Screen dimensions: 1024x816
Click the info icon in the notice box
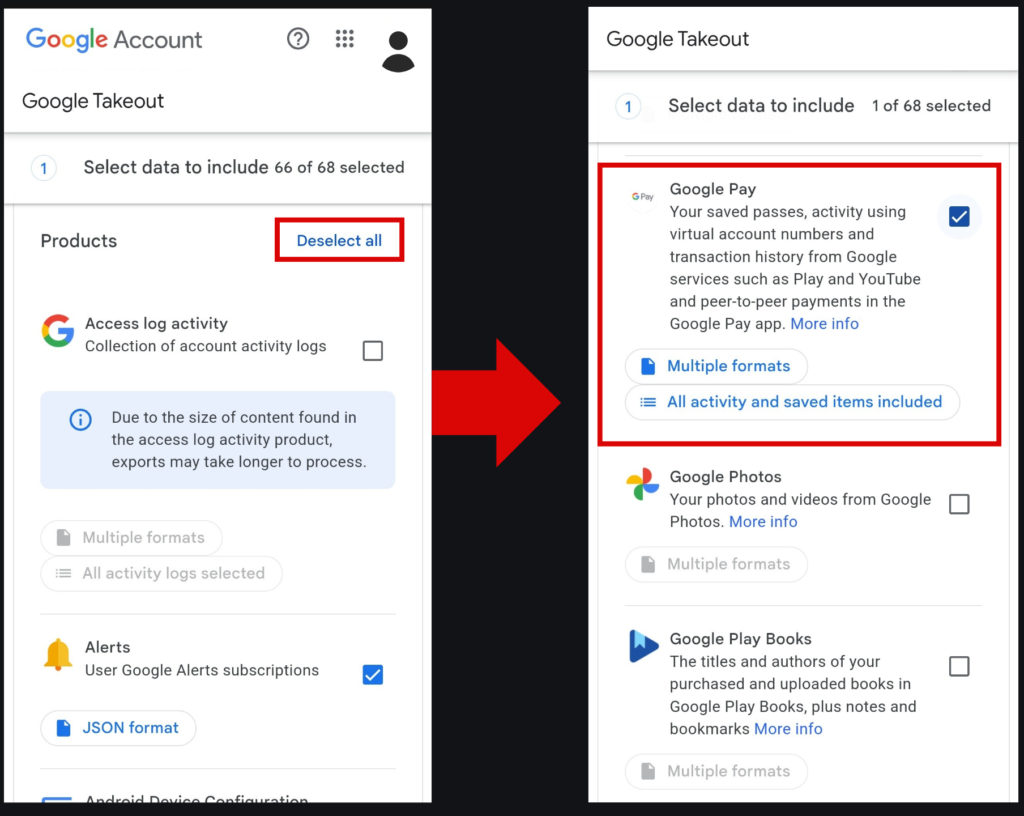coord(80,420)
